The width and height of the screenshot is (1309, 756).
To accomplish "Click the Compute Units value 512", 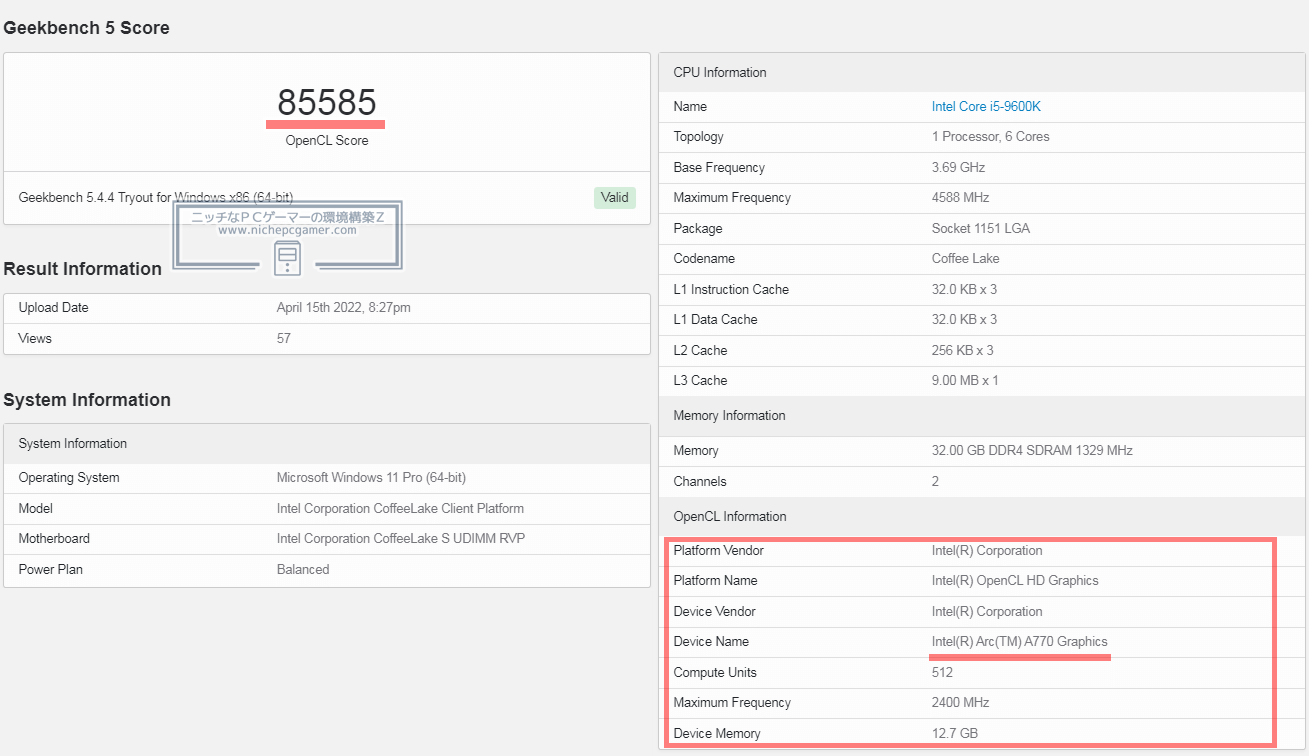I will click(943, 672).
